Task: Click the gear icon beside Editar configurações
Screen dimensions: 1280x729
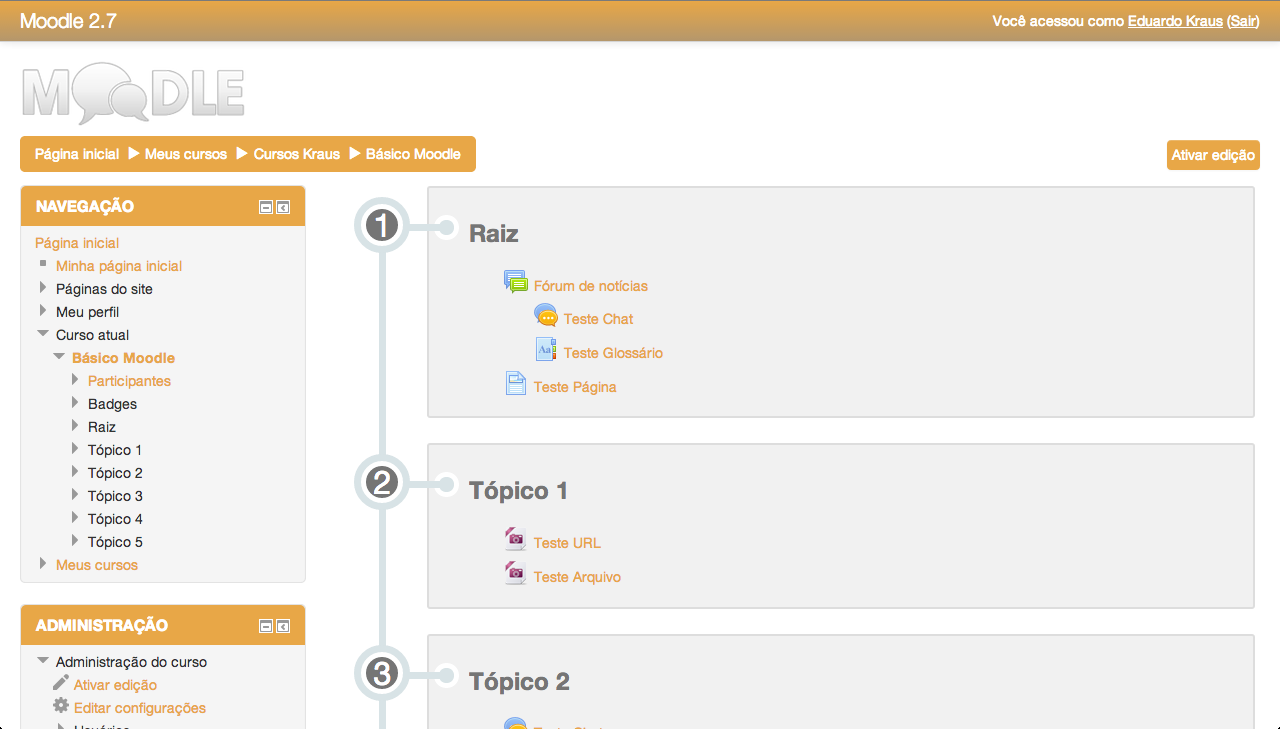Action: 61,706
